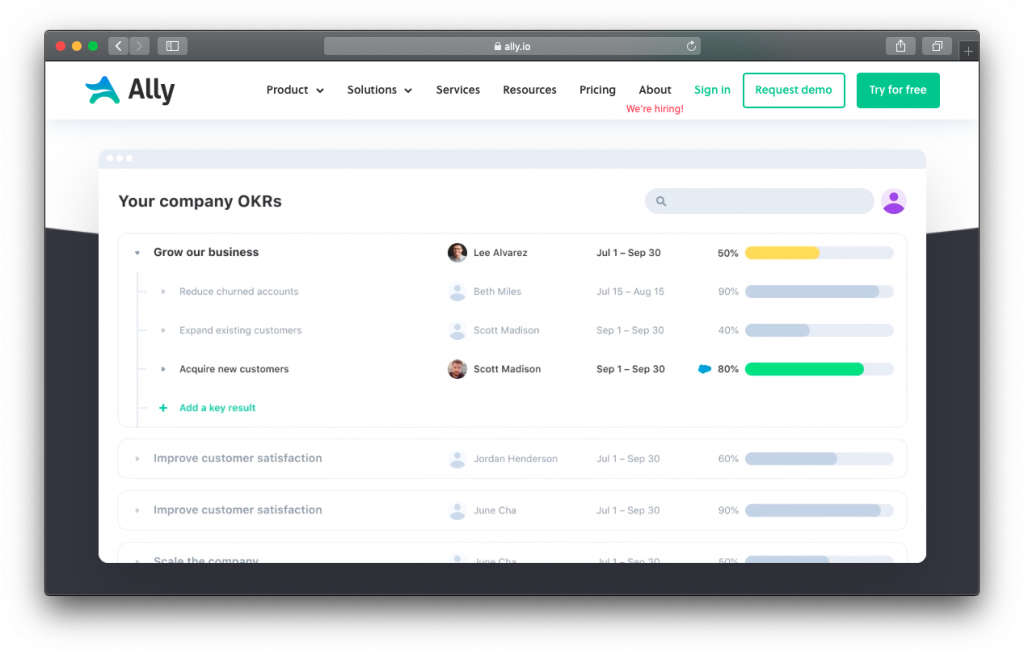Click the Try for free button
Screen dimensions: 1024x655
[x=898, y=90]
